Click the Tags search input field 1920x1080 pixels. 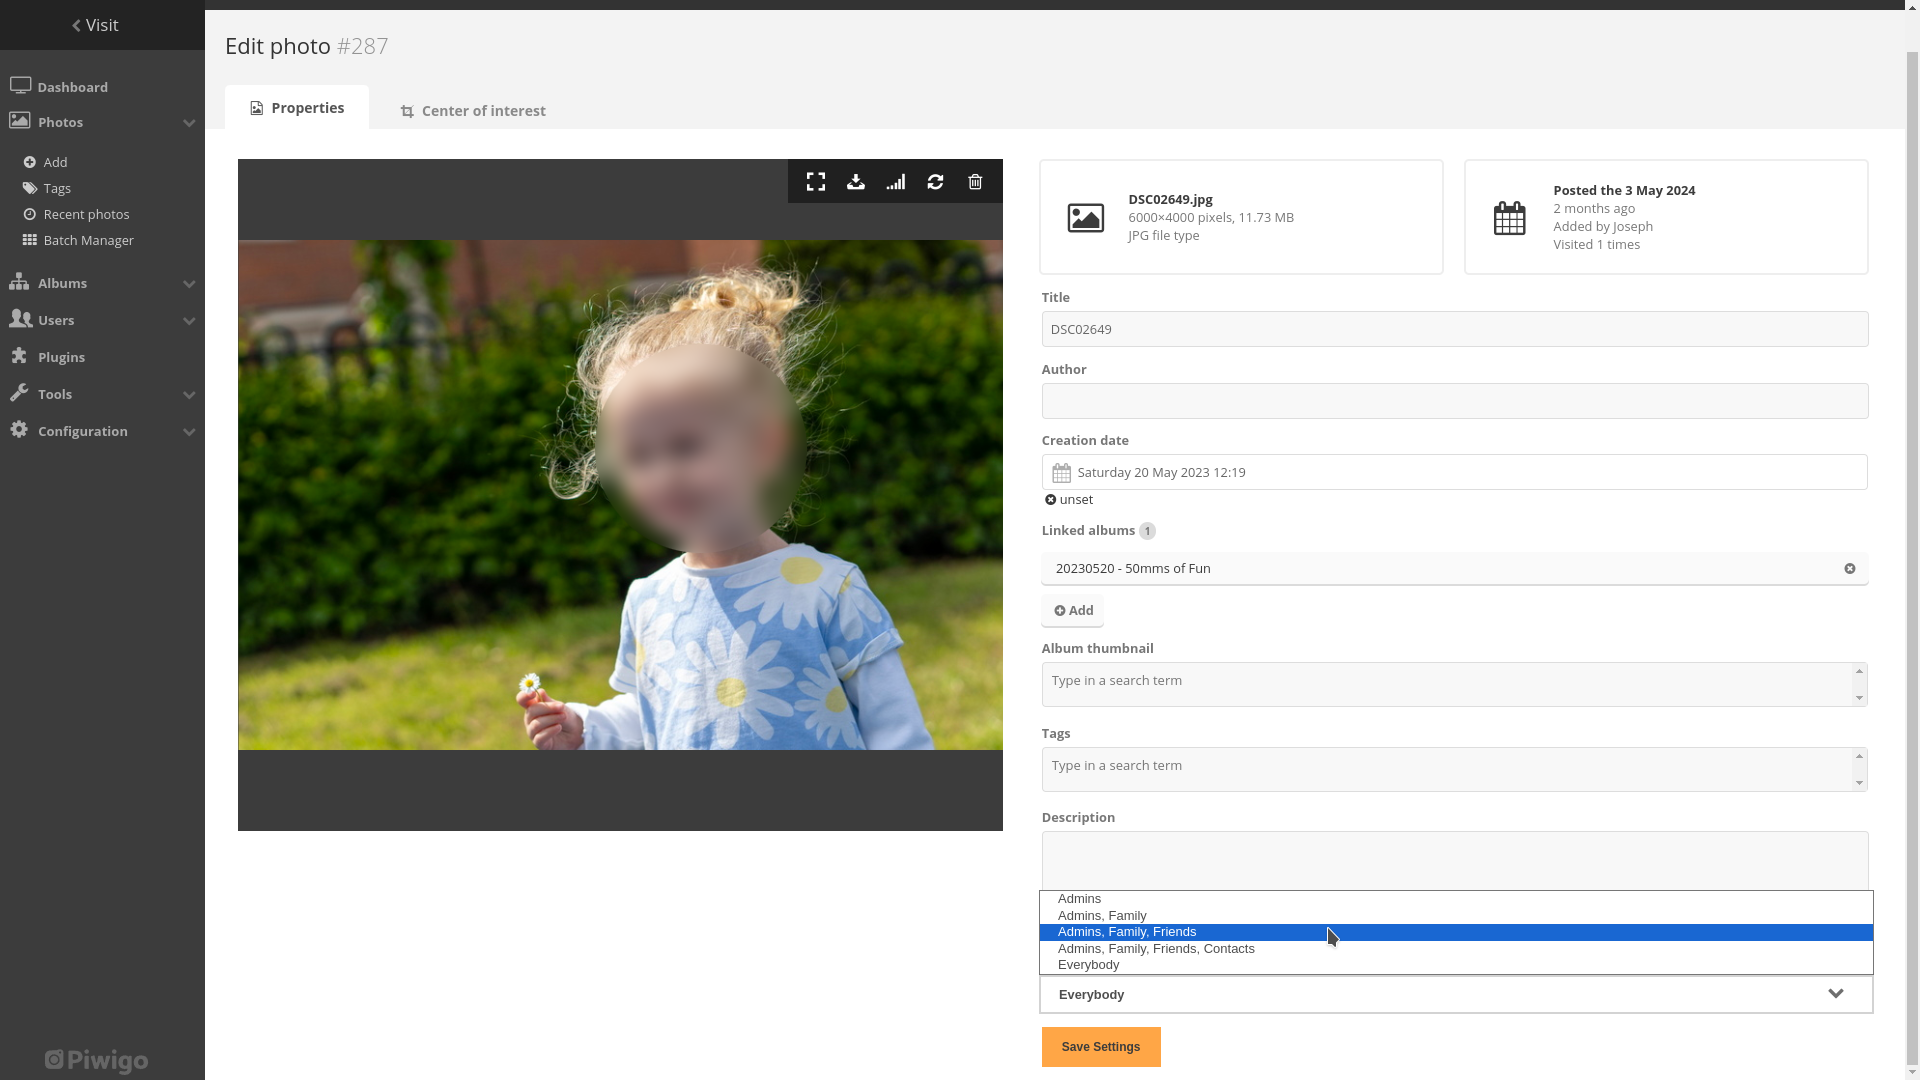[1451, 765]
